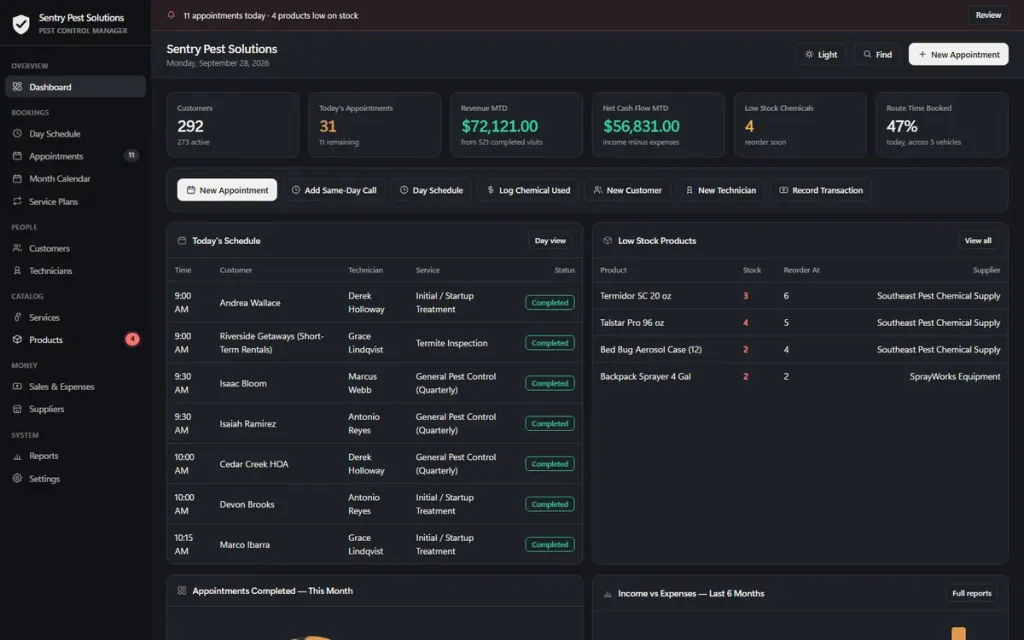Open Full reports for Income vs Expenses
The width and height of the screenshot is (1024, 640).
click(971, 593)
